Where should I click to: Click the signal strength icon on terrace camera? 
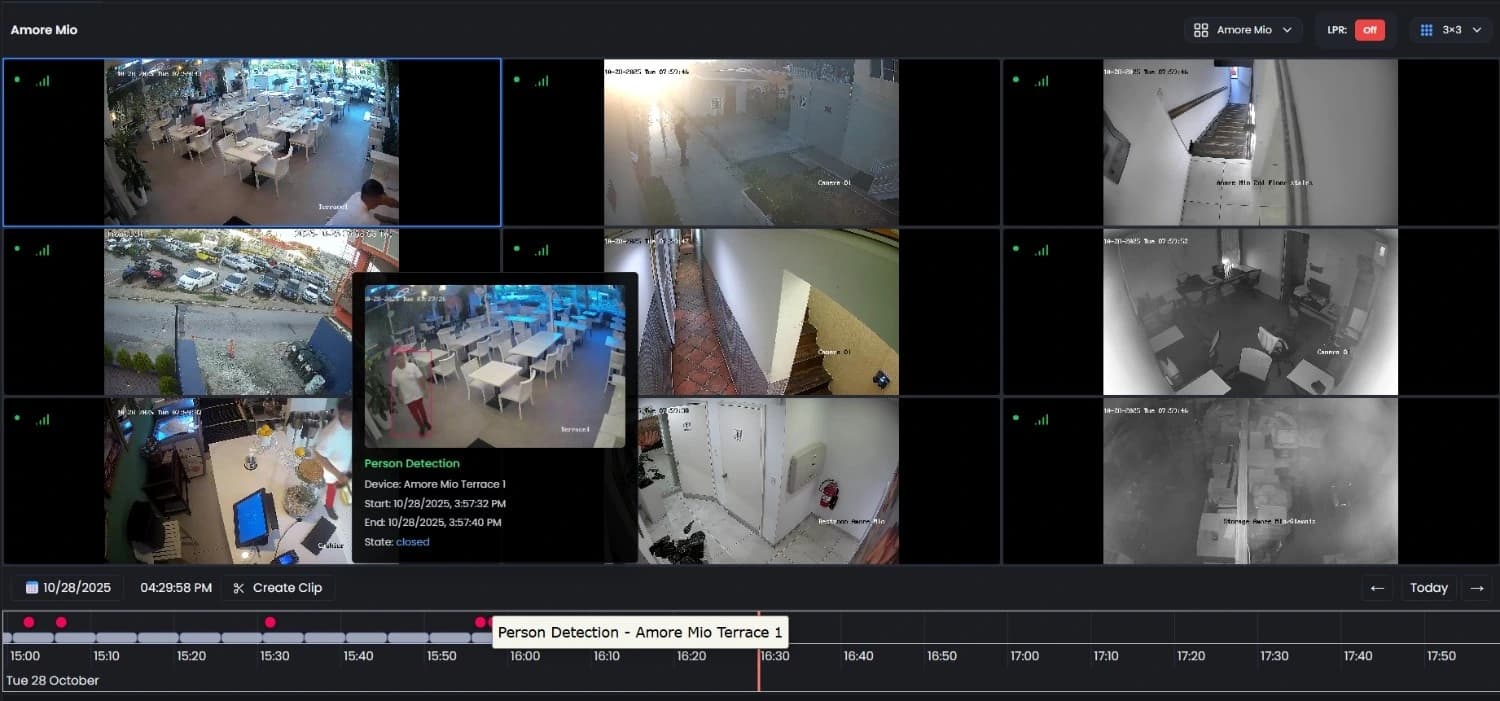(42, 80)
